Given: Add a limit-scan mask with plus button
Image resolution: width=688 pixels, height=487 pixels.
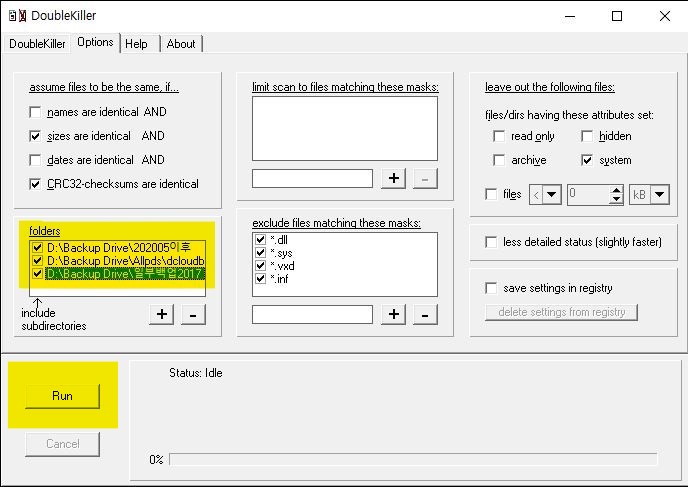Looking at the screenshot, I should [394, 178].
